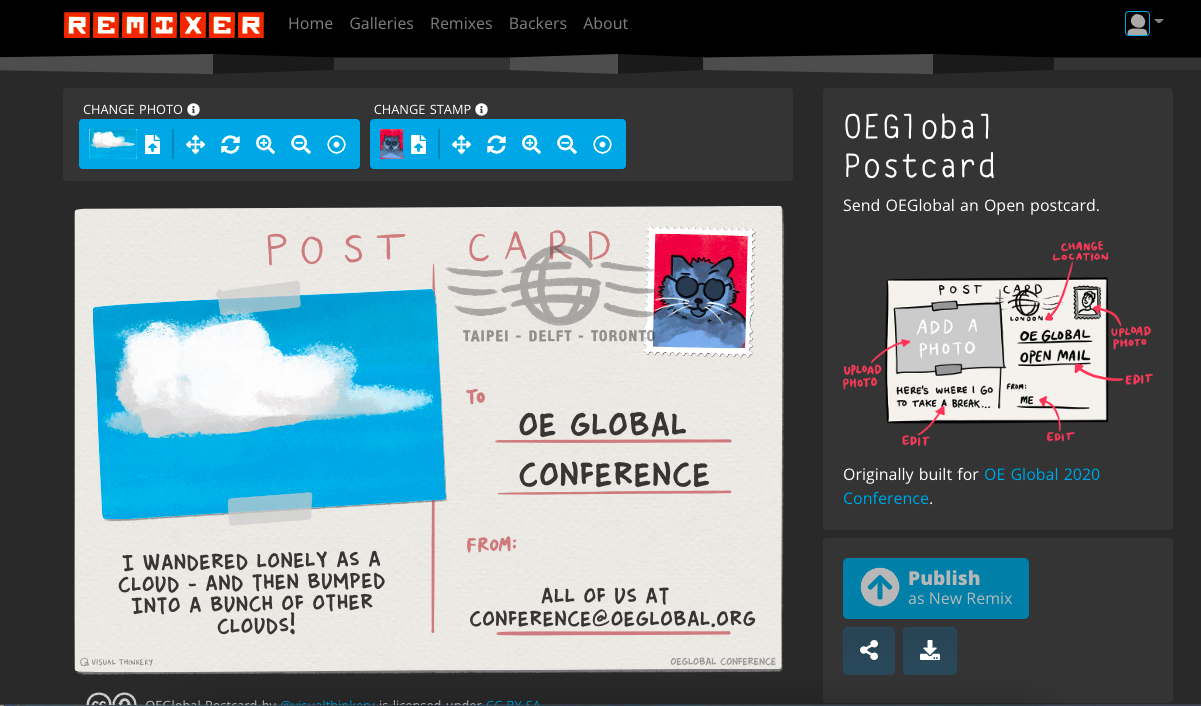Screen dimensions: 1201x706
Task: Click the cloud photo thumbnail in the toolbar
Action: point(113,144)
